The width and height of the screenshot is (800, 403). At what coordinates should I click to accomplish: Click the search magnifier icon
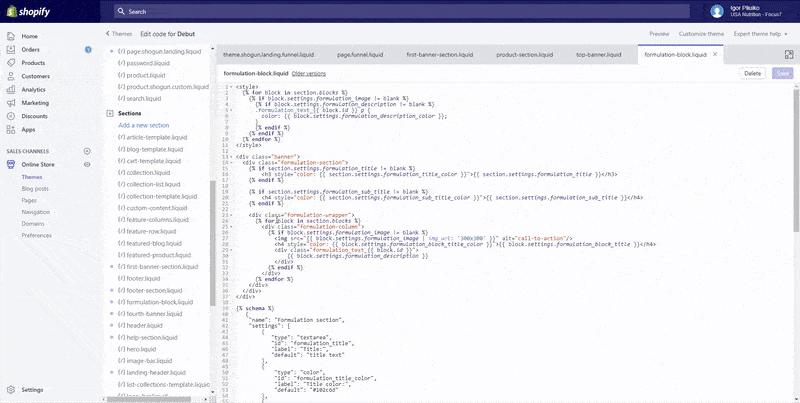121,11
